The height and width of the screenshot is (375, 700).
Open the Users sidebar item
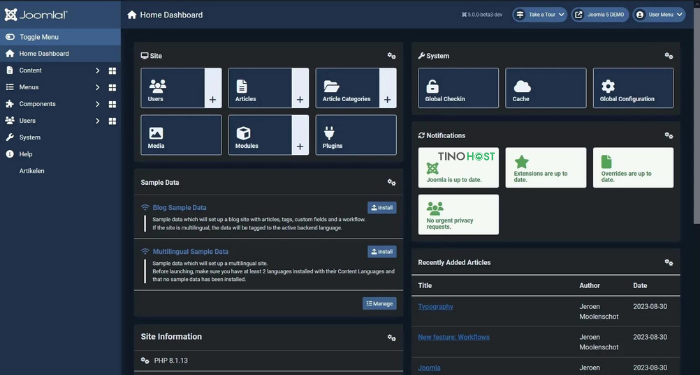point(27,121)
